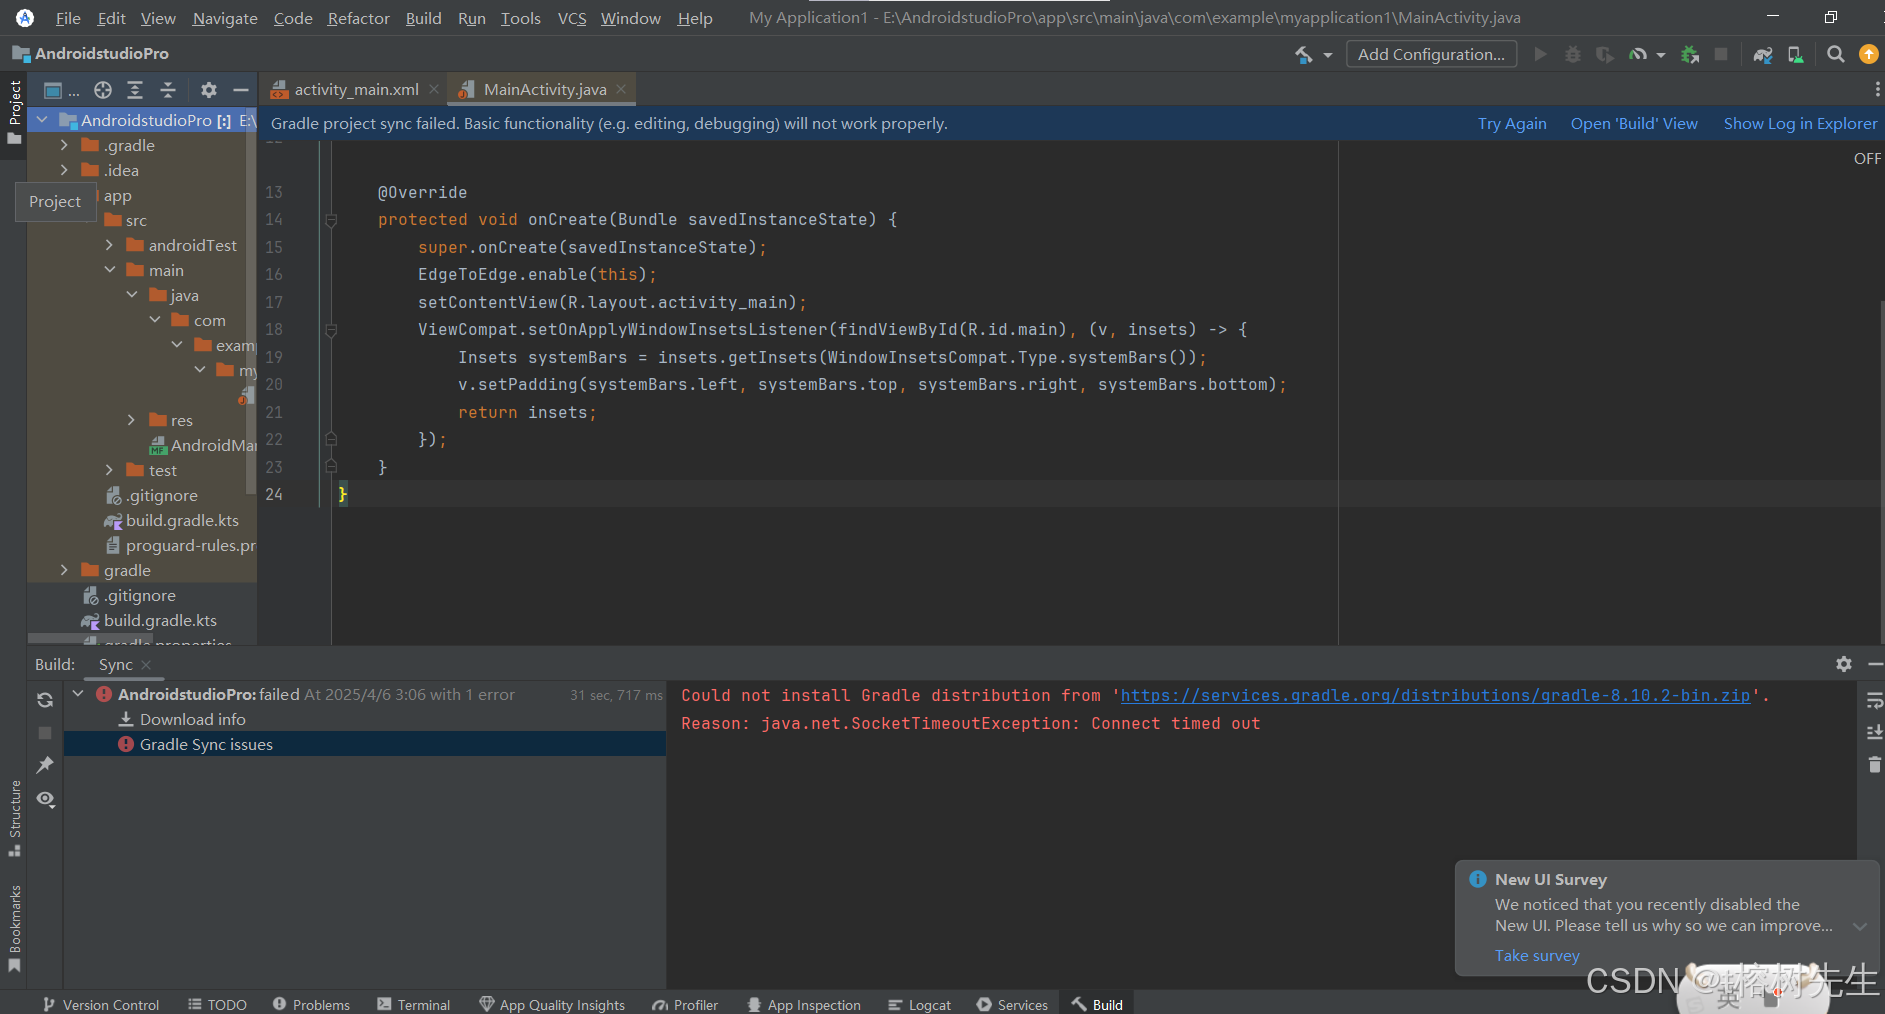This screenshot has width=1885, height=1014.
Task: Click the soft-wrap icon beside build output
Action: (1874, 701)
